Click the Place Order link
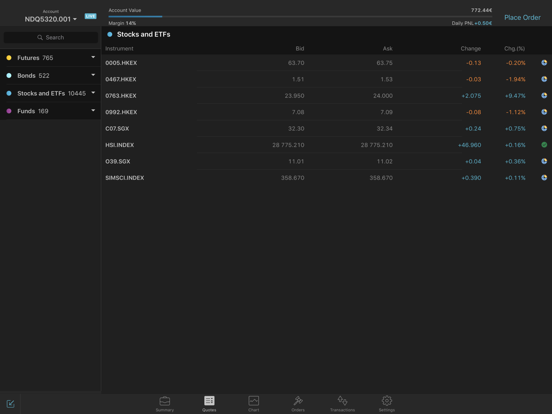The height and width of the screenshot is (414, 552). point(522,17)
